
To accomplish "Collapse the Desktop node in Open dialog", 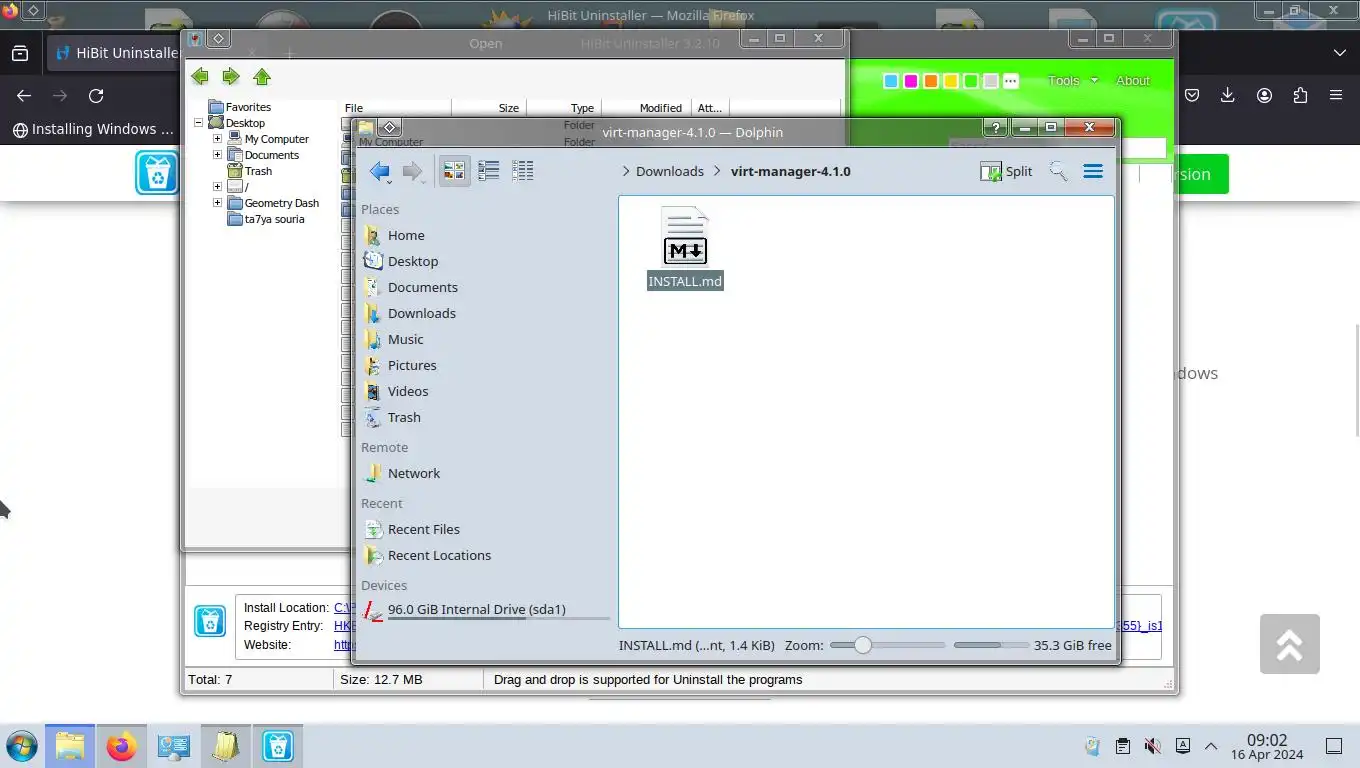I will click(x=199, y=123).
